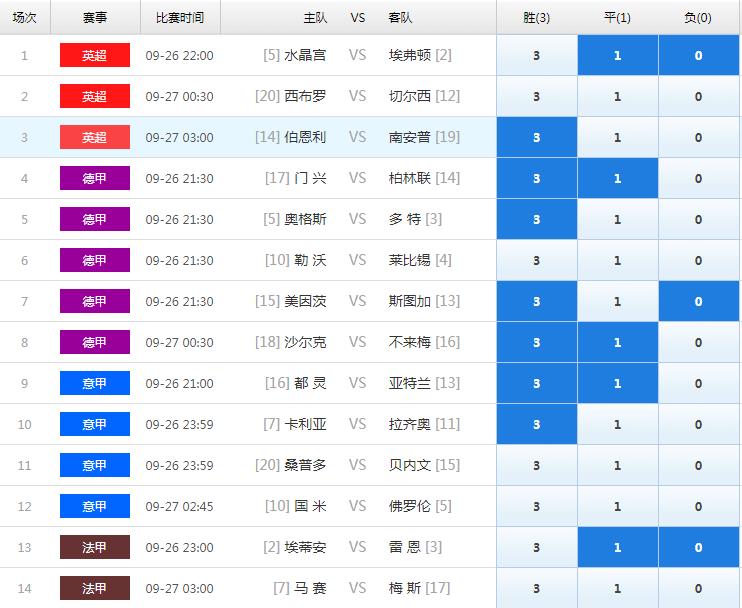This screenshot has height=608, width=742.
Task: Select draw (1) for match 2 西布罗 vs 切尔西
Action: (x=618, y=97)
